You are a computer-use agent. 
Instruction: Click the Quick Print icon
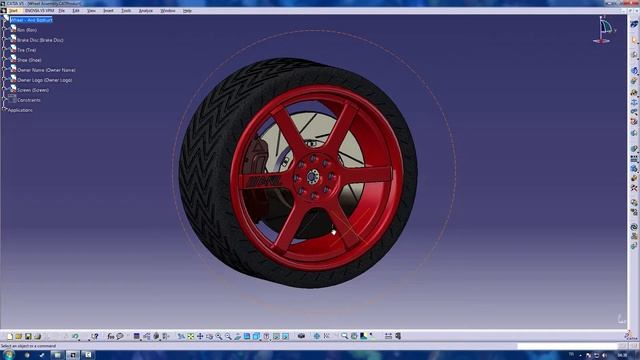(x=38, y=336)
